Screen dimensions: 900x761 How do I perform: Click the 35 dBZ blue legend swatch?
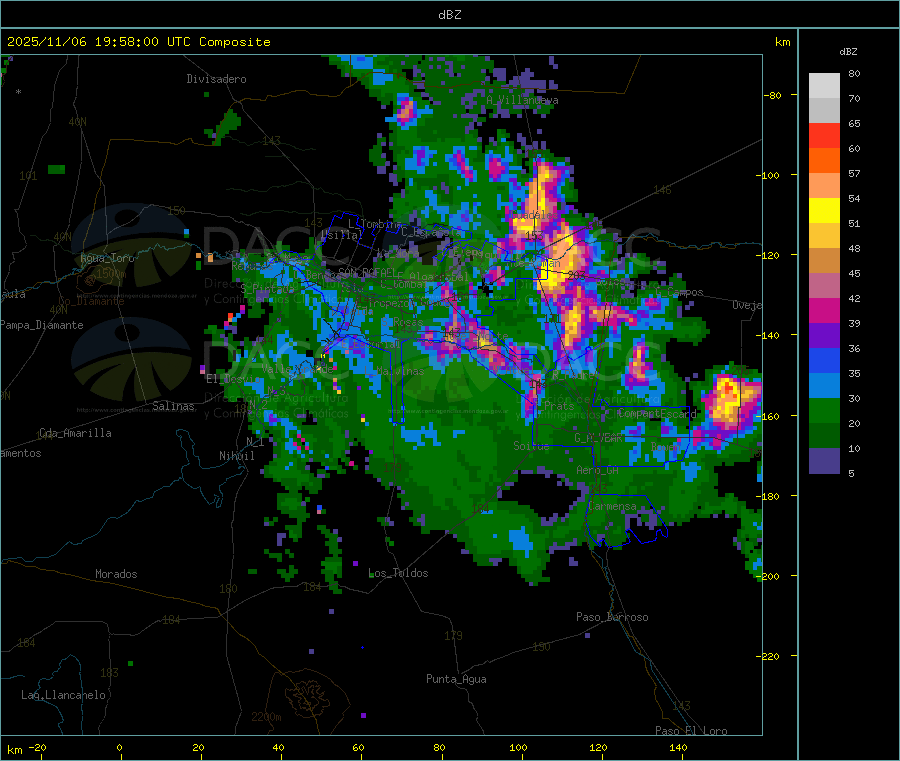pos(824,385)
